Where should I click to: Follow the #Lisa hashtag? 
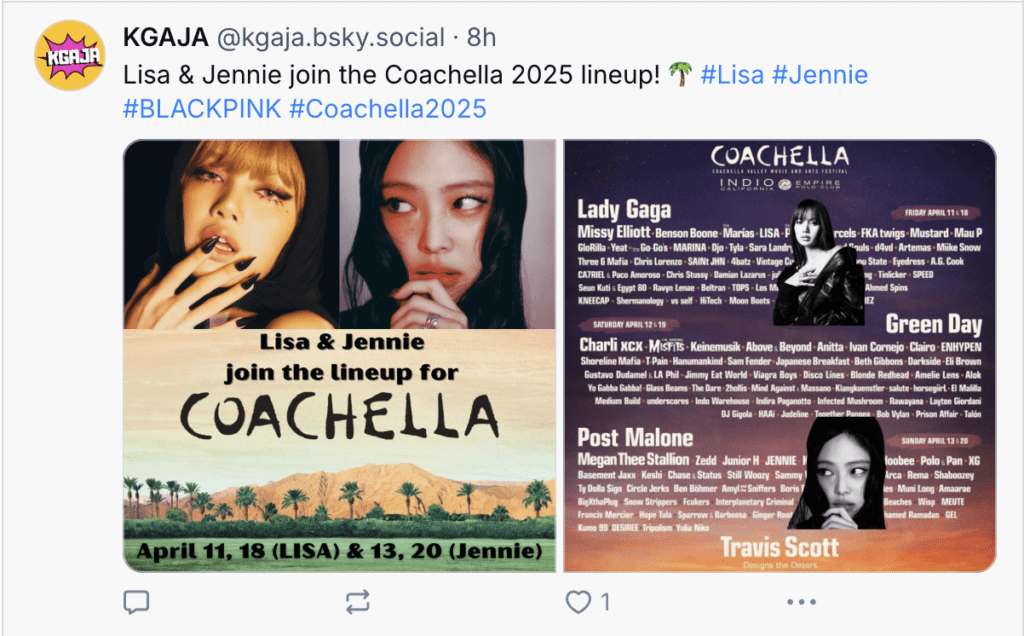tap(732, 74)
